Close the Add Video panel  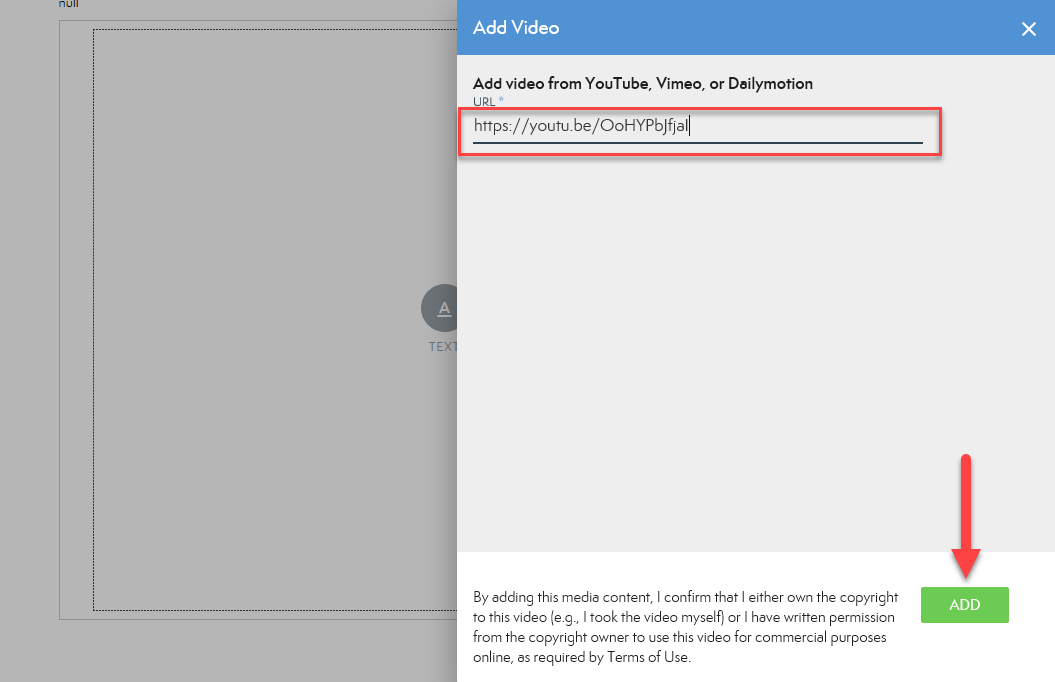1028,29
